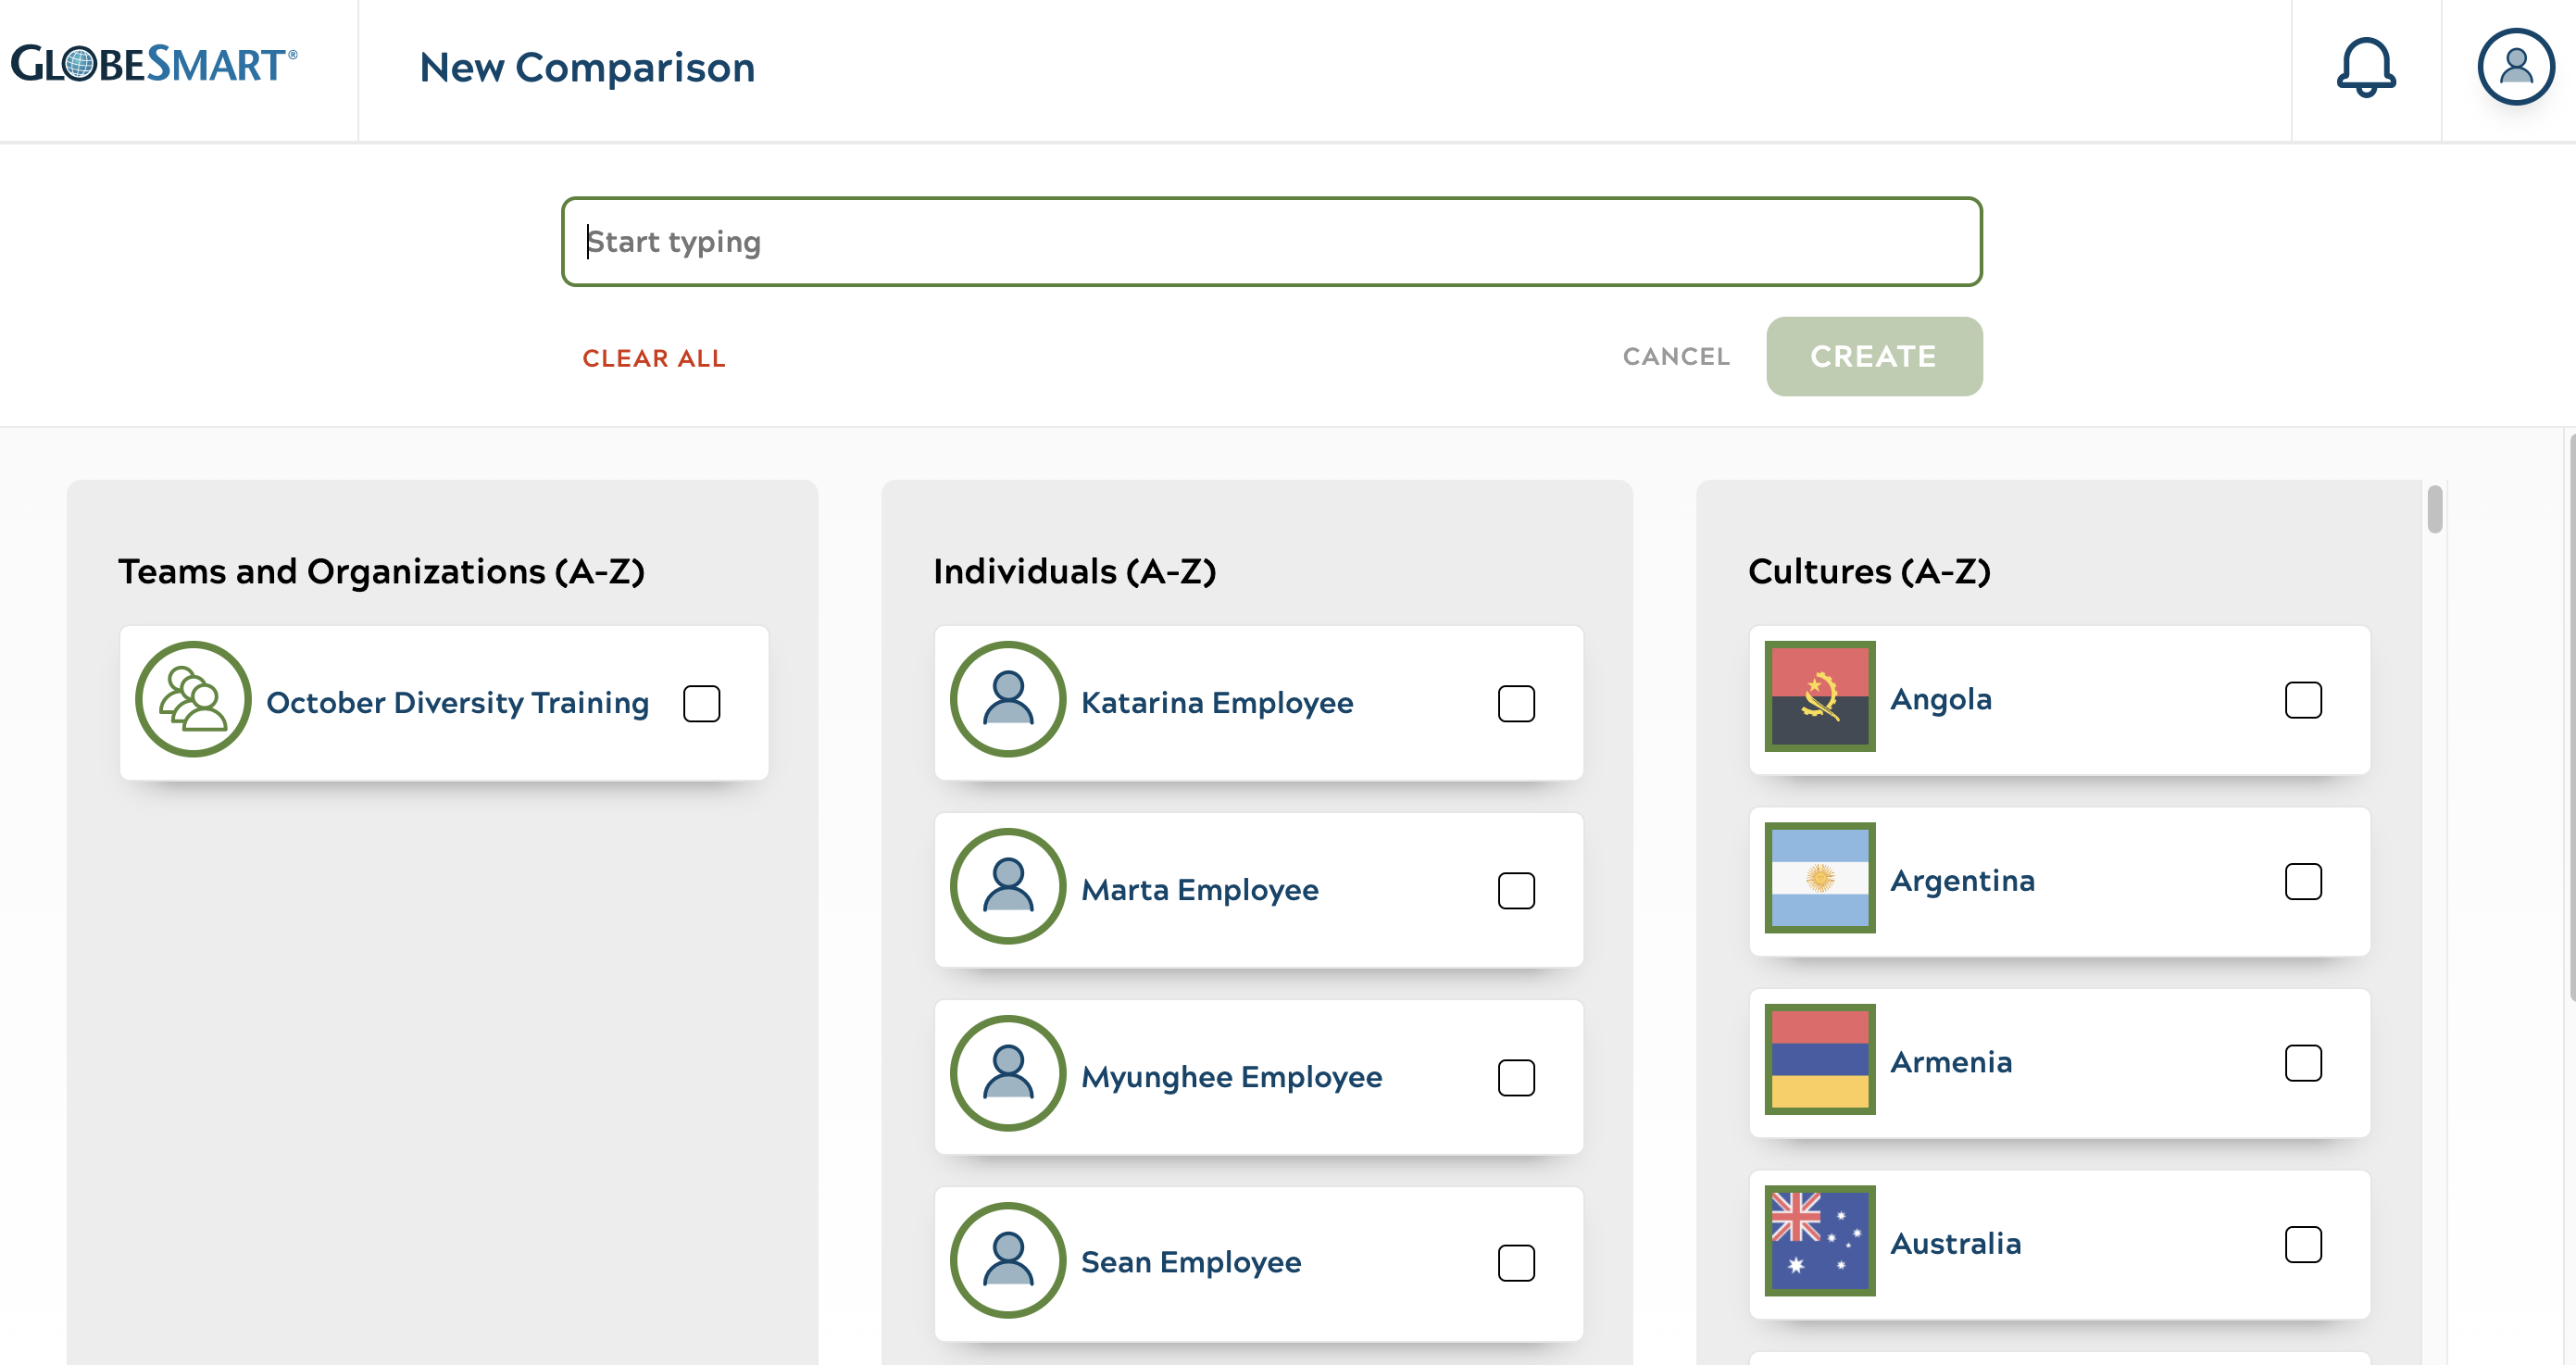
Task: Select the October Diversity Training name
Action: coord(457,703)
